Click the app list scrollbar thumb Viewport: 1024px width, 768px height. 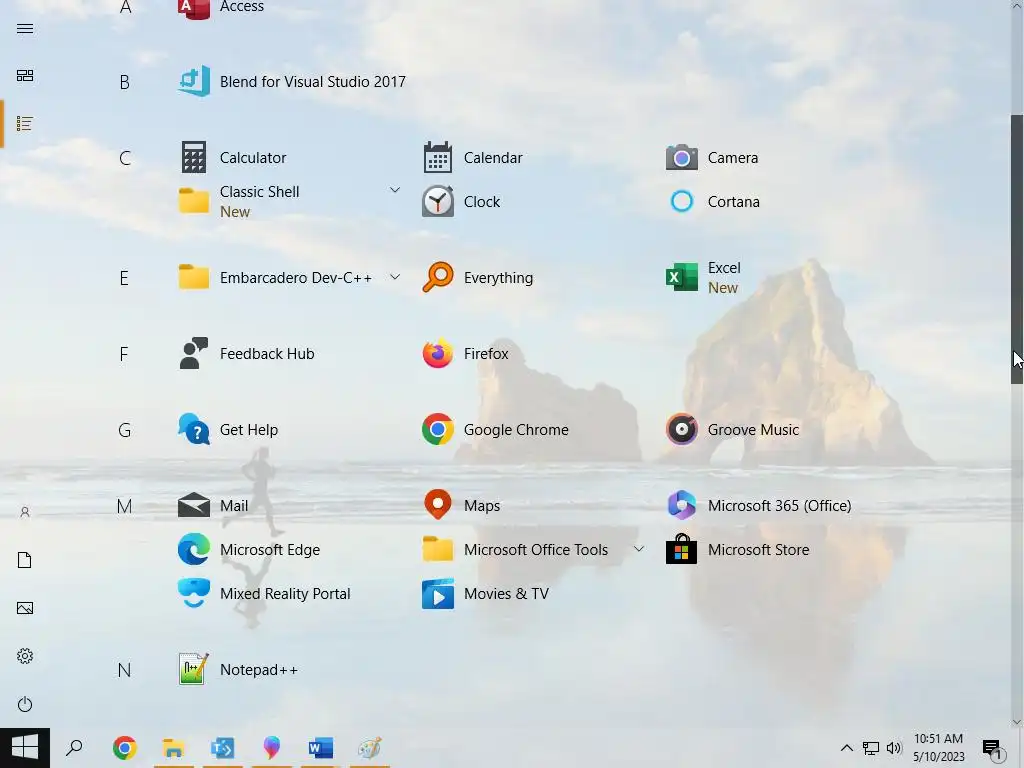pos(1017,249)
